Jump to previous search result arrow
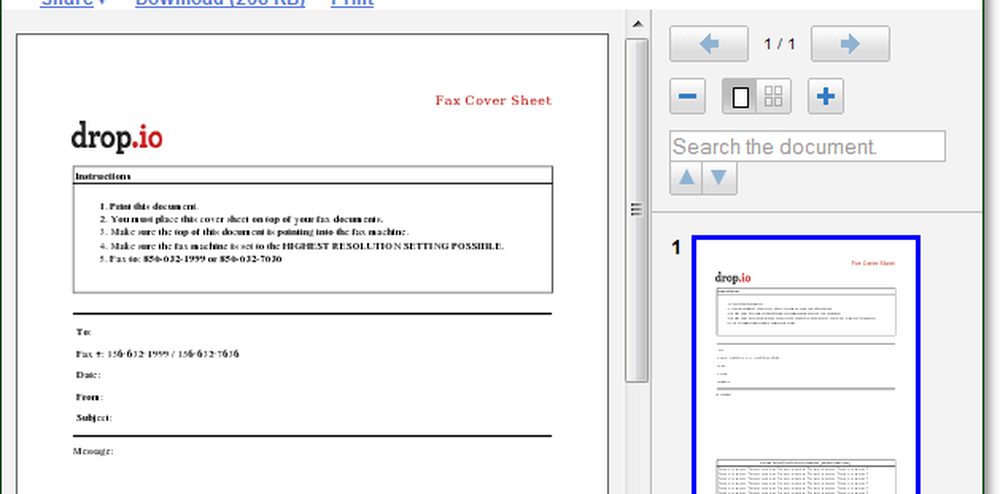The height and width of the screenshot is (494, 1000). coord(686,178)
